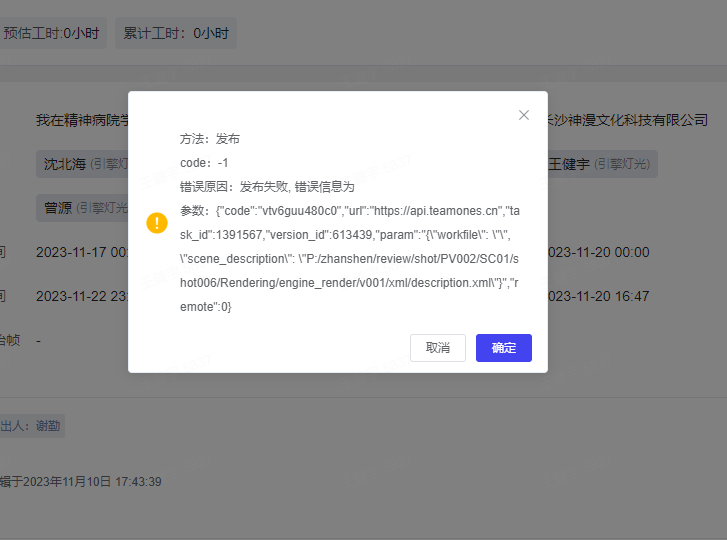Screen dimensions: 727x540
Task: Click the yellow warning exclamation icon
Action: point(157,223)
